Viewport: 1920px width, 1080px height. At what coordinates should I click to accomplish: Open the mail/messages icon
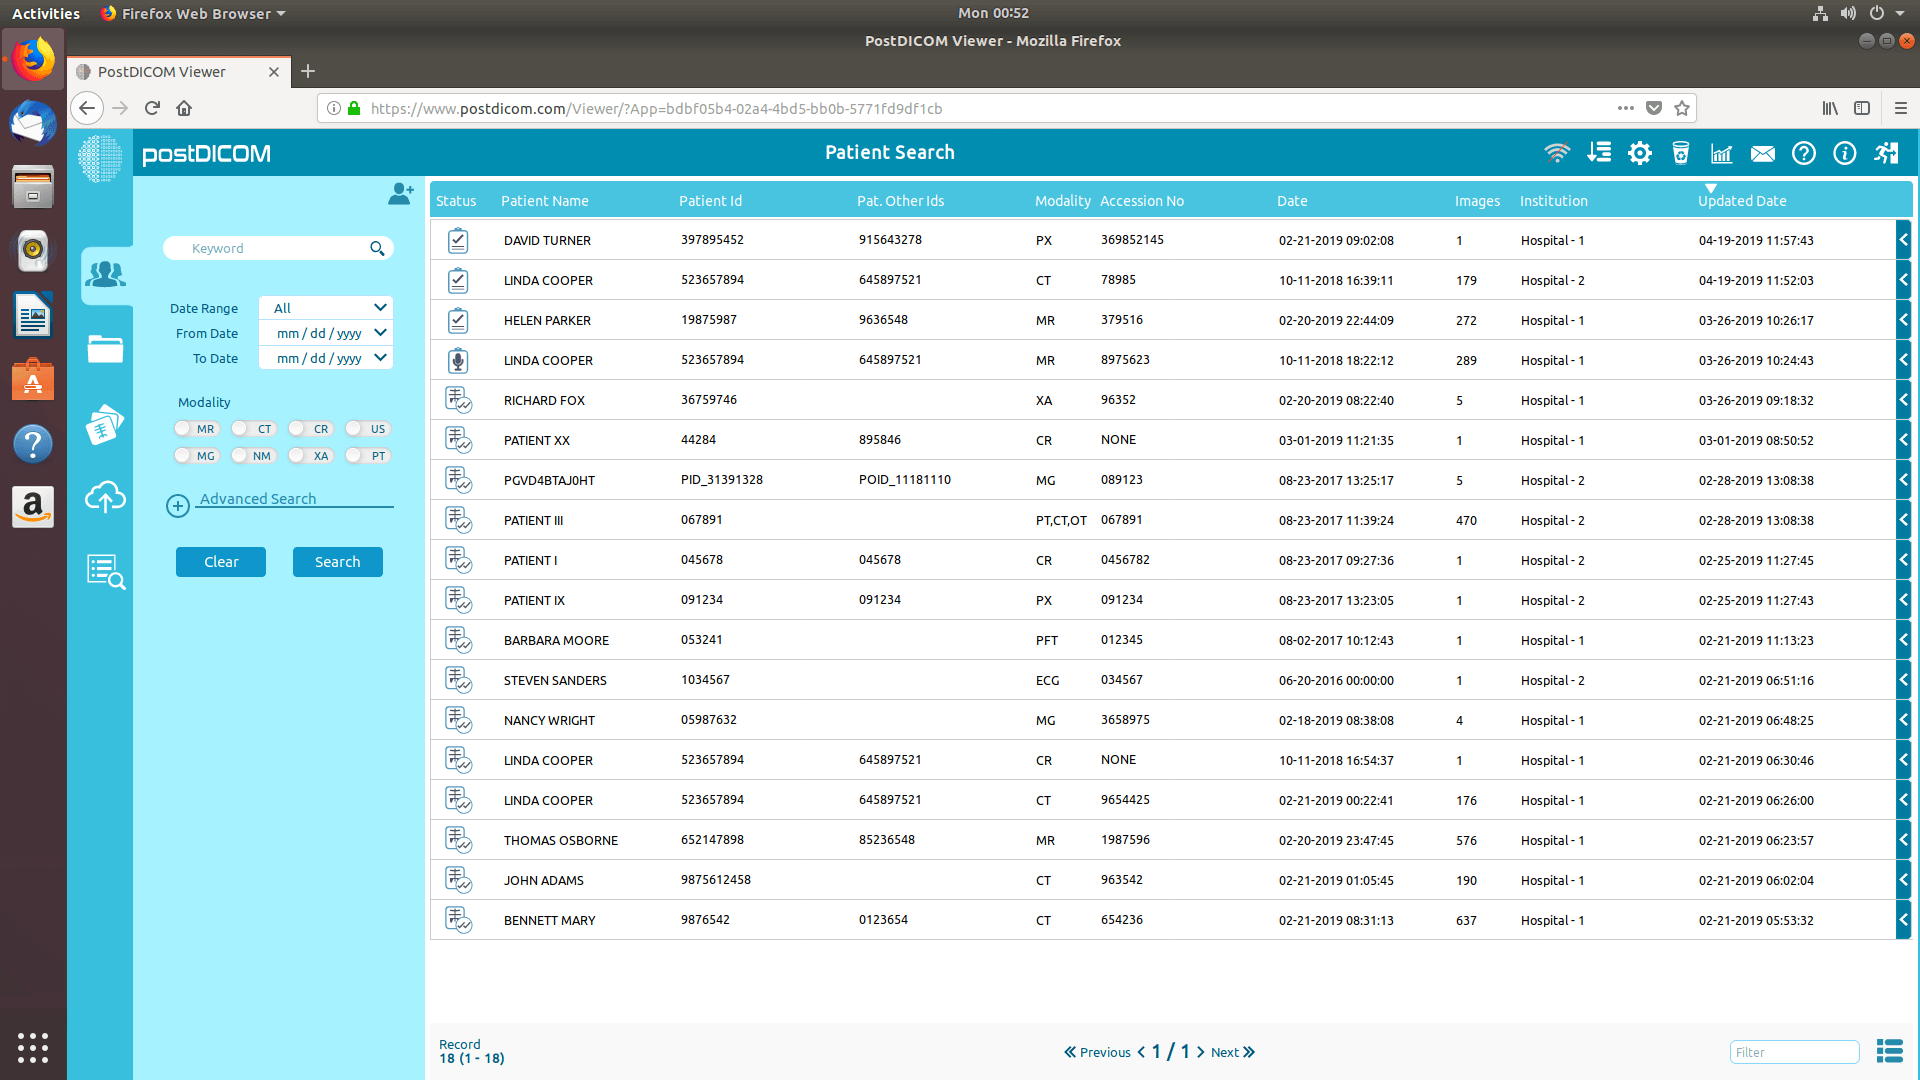(x=1762, y=153)
